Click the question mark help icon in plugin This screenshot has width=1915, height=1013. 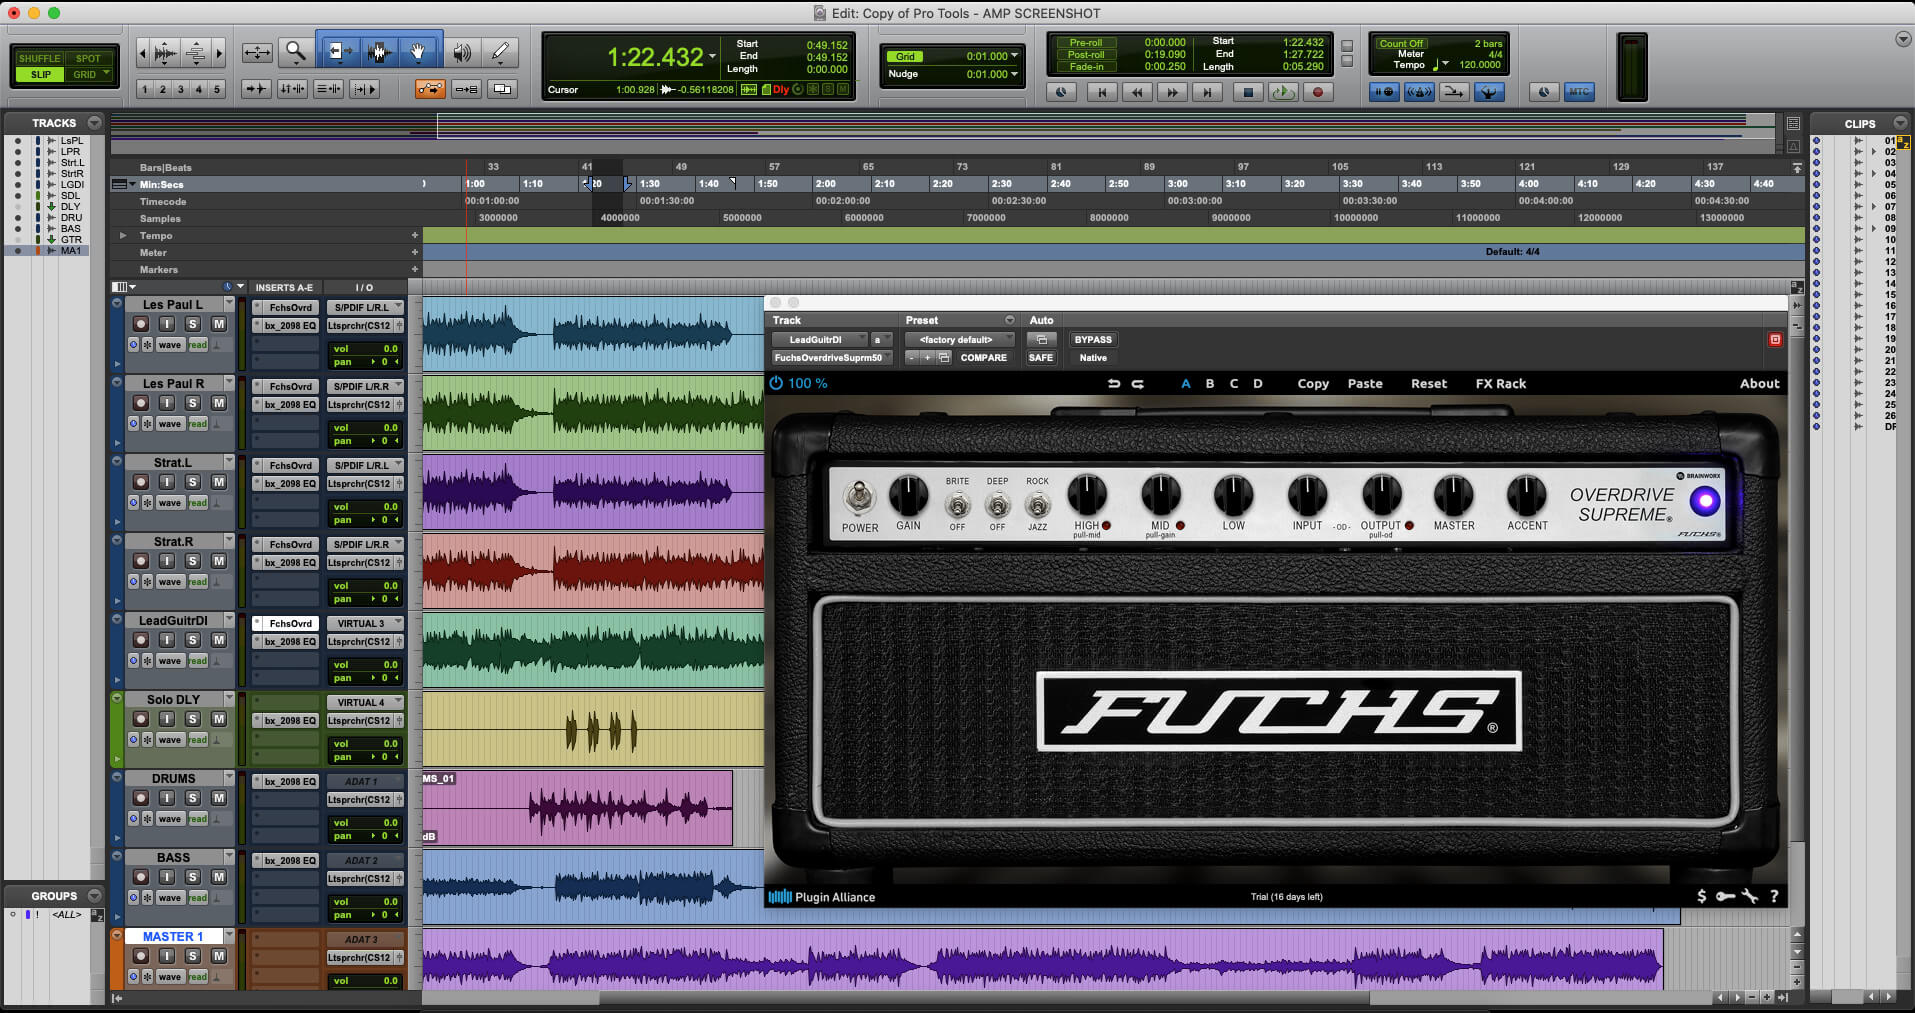pos(1774,896)
